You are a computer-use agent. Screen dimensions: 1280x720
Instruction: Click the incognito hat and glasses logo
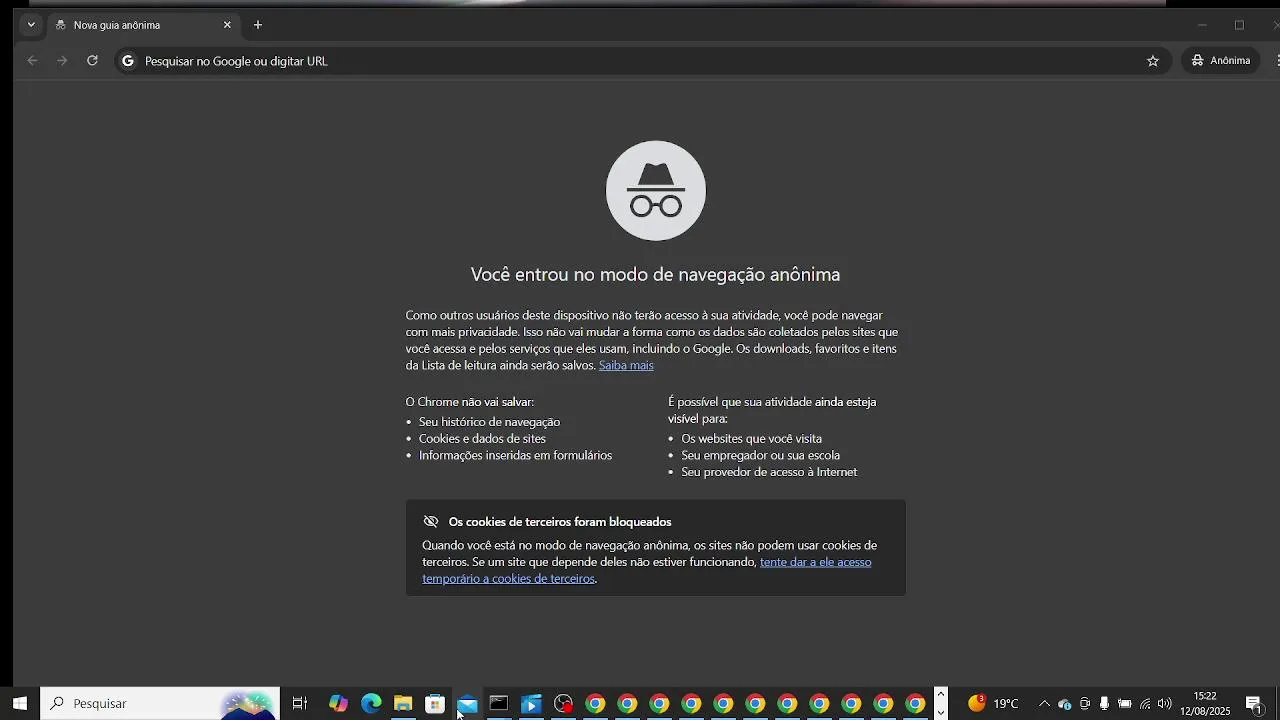coord(656,190)
